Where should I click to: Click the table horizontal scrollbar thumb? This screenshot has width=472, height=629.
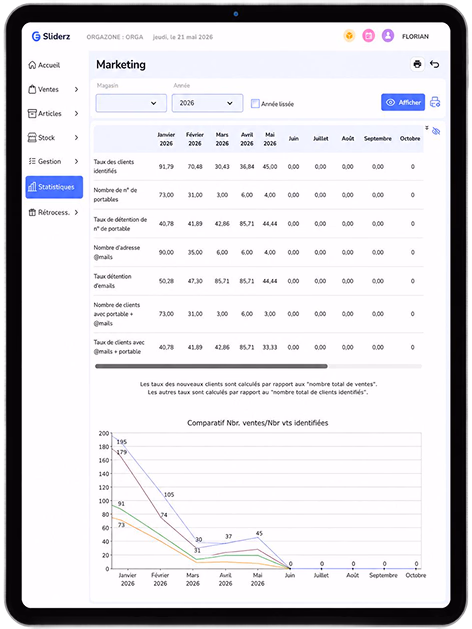[211, 366]
